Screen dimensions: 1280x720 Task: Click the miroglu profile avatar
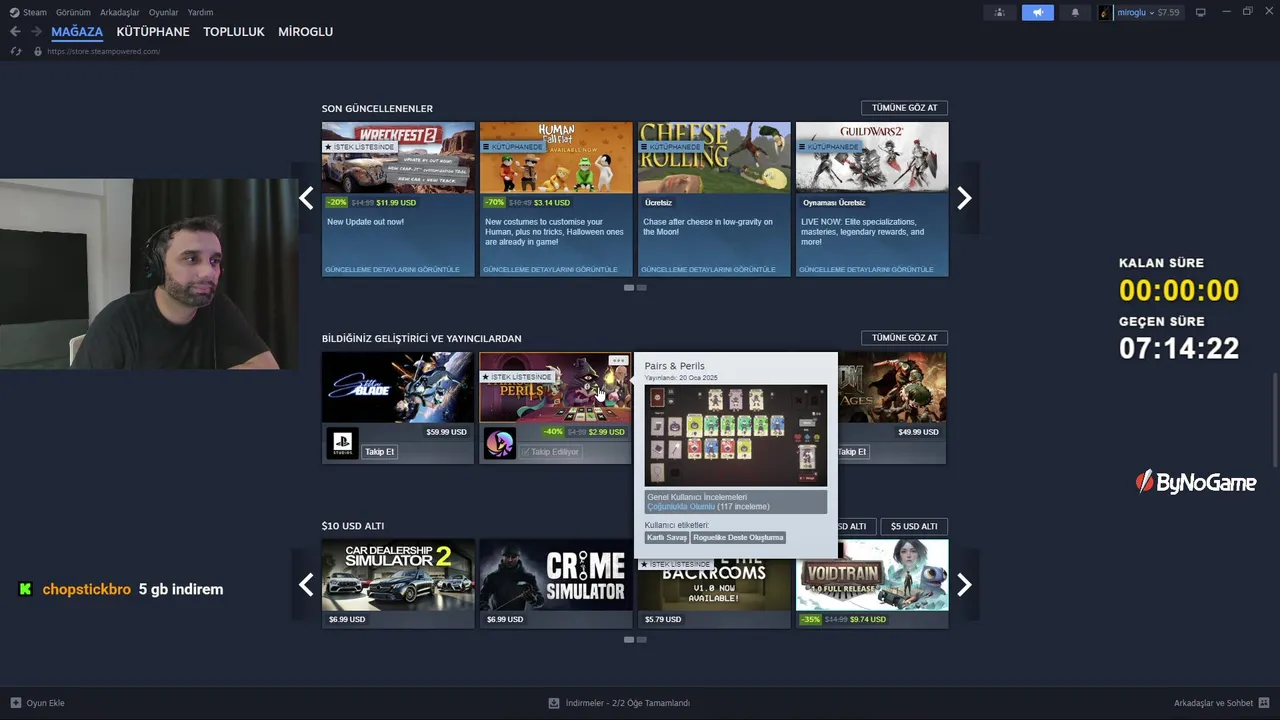pos(1105,13)
